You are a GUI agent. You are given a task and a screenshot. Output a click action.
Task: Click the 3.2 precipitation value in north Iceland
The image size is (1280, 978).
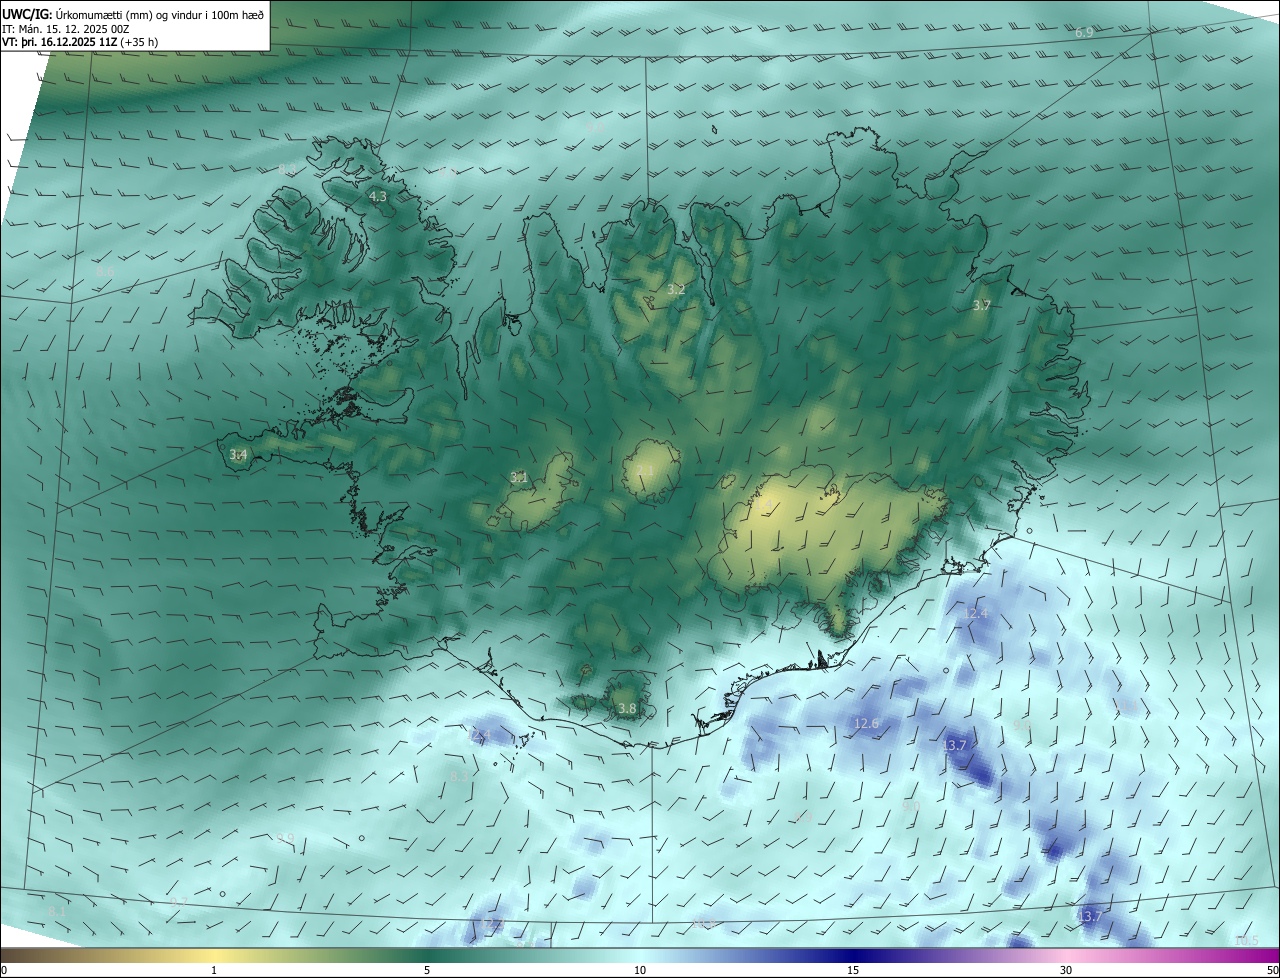[676, 290]
